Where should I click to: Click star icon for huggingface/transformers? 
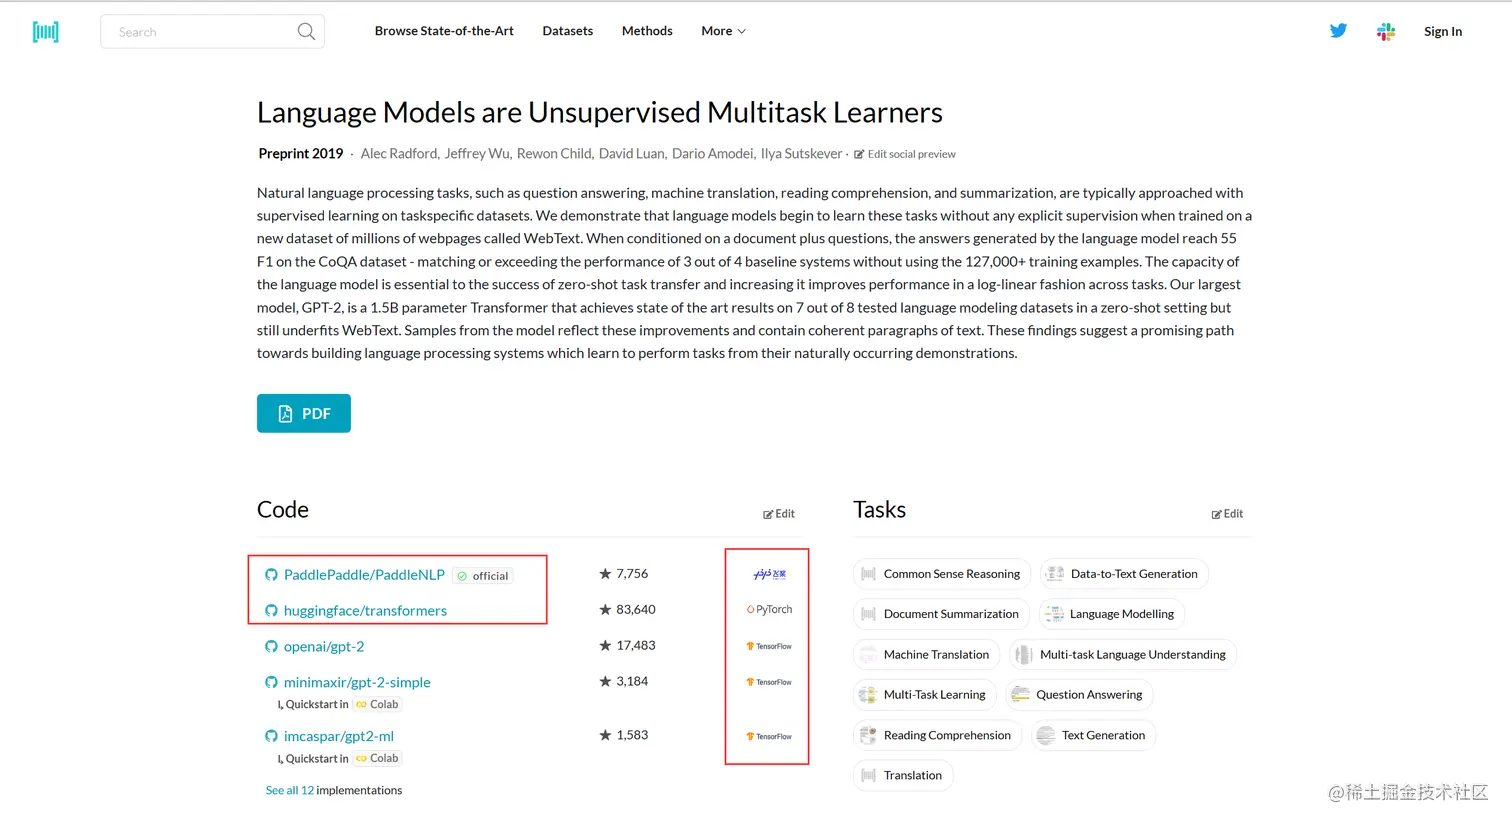coord(605,610)
